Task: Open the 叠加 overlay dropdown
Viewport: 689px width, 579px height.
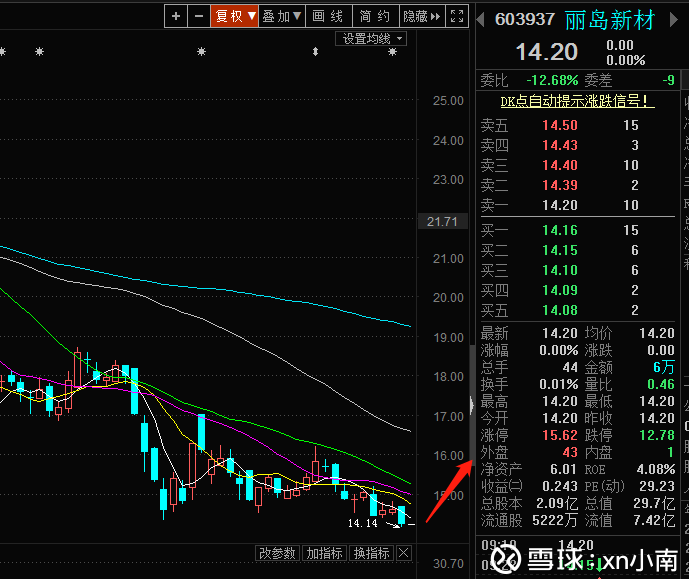Action: (x=282, y=16)
